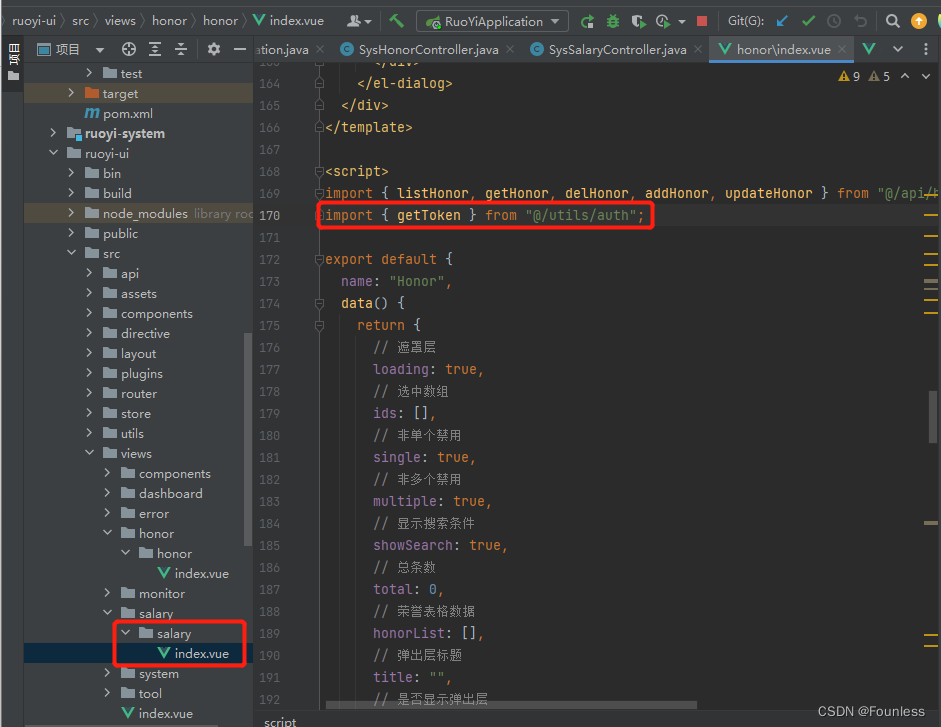Viewport: 941px width, 727px height.
Task: Close the SysSalaryController.java tab
Action: point(698,49)
